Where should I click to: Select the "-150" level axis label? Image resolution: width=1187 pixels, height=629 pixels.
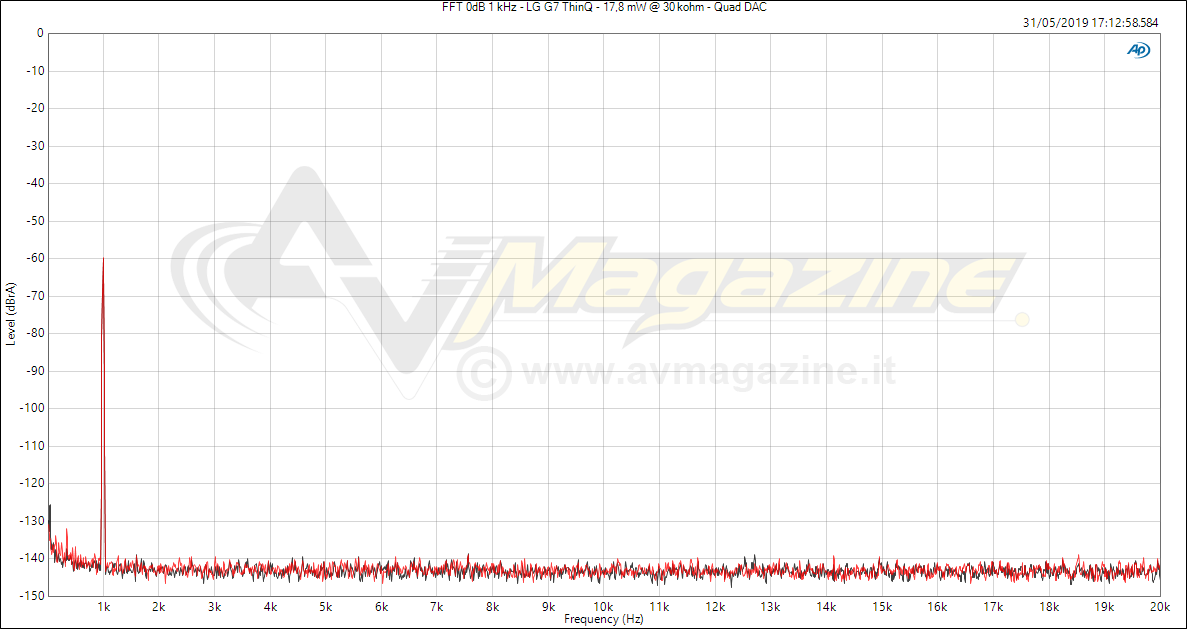(x=33, y=596)
